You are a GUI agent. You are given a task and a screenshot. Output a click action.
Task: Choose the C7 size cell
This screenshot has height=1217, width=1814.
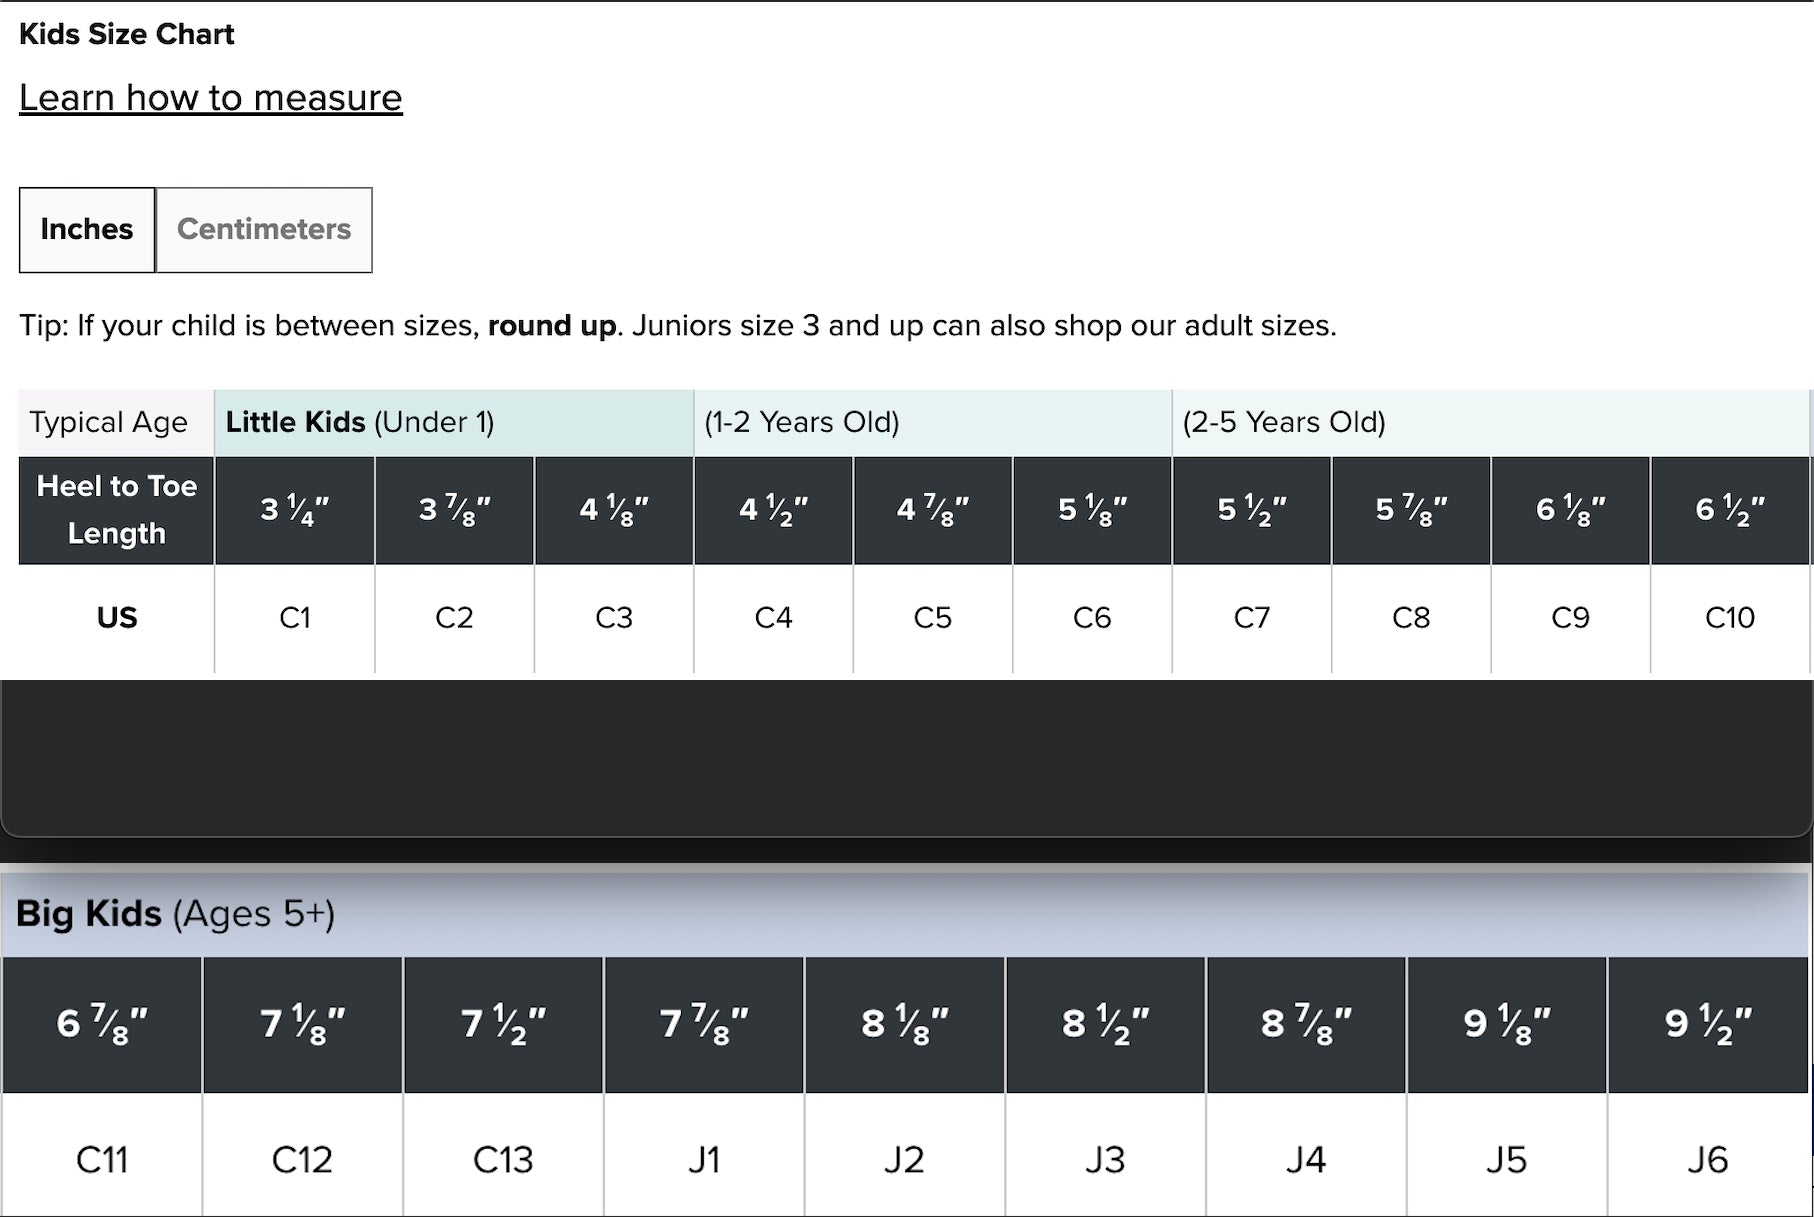coord(1251,618)
